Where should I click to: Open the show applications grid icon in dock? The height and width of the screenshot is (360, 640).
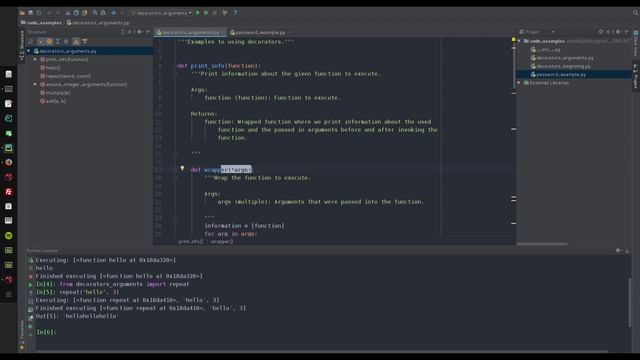click(x=9, y=294)
